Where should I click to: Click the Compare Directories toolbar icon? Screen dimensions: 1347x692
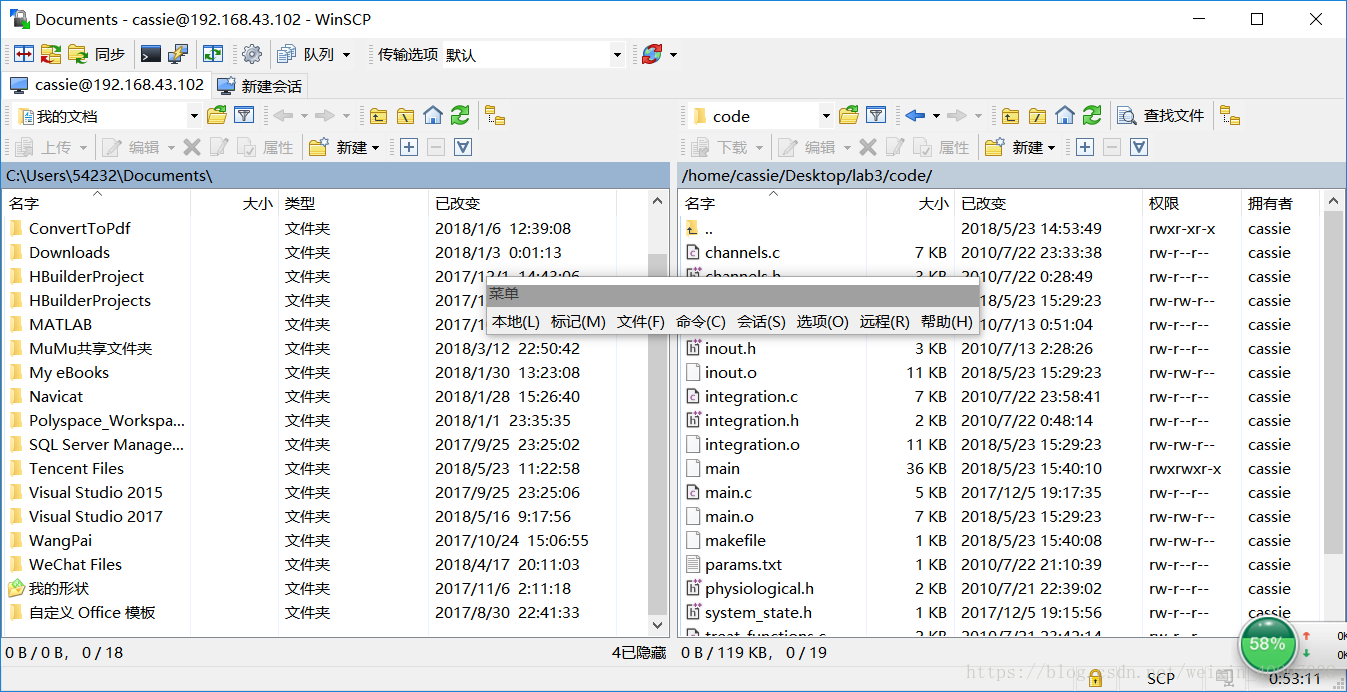point(23,54)
